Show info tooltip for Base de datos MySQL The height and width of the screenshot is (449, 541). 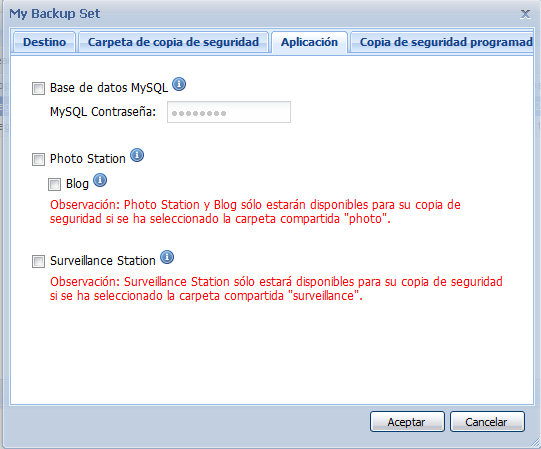tap(179, 84)
